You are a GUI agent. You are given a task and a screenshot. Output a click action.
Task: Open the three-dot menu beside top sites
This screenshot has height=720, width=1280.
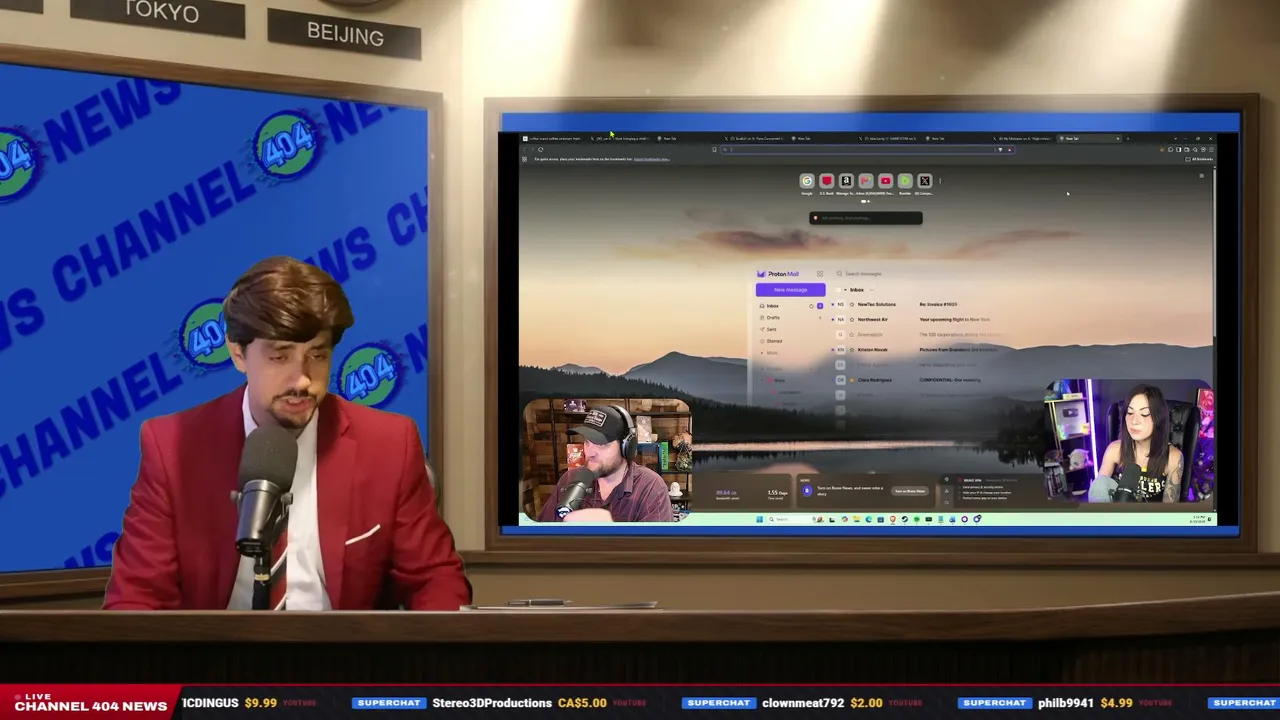pos(940,181)
